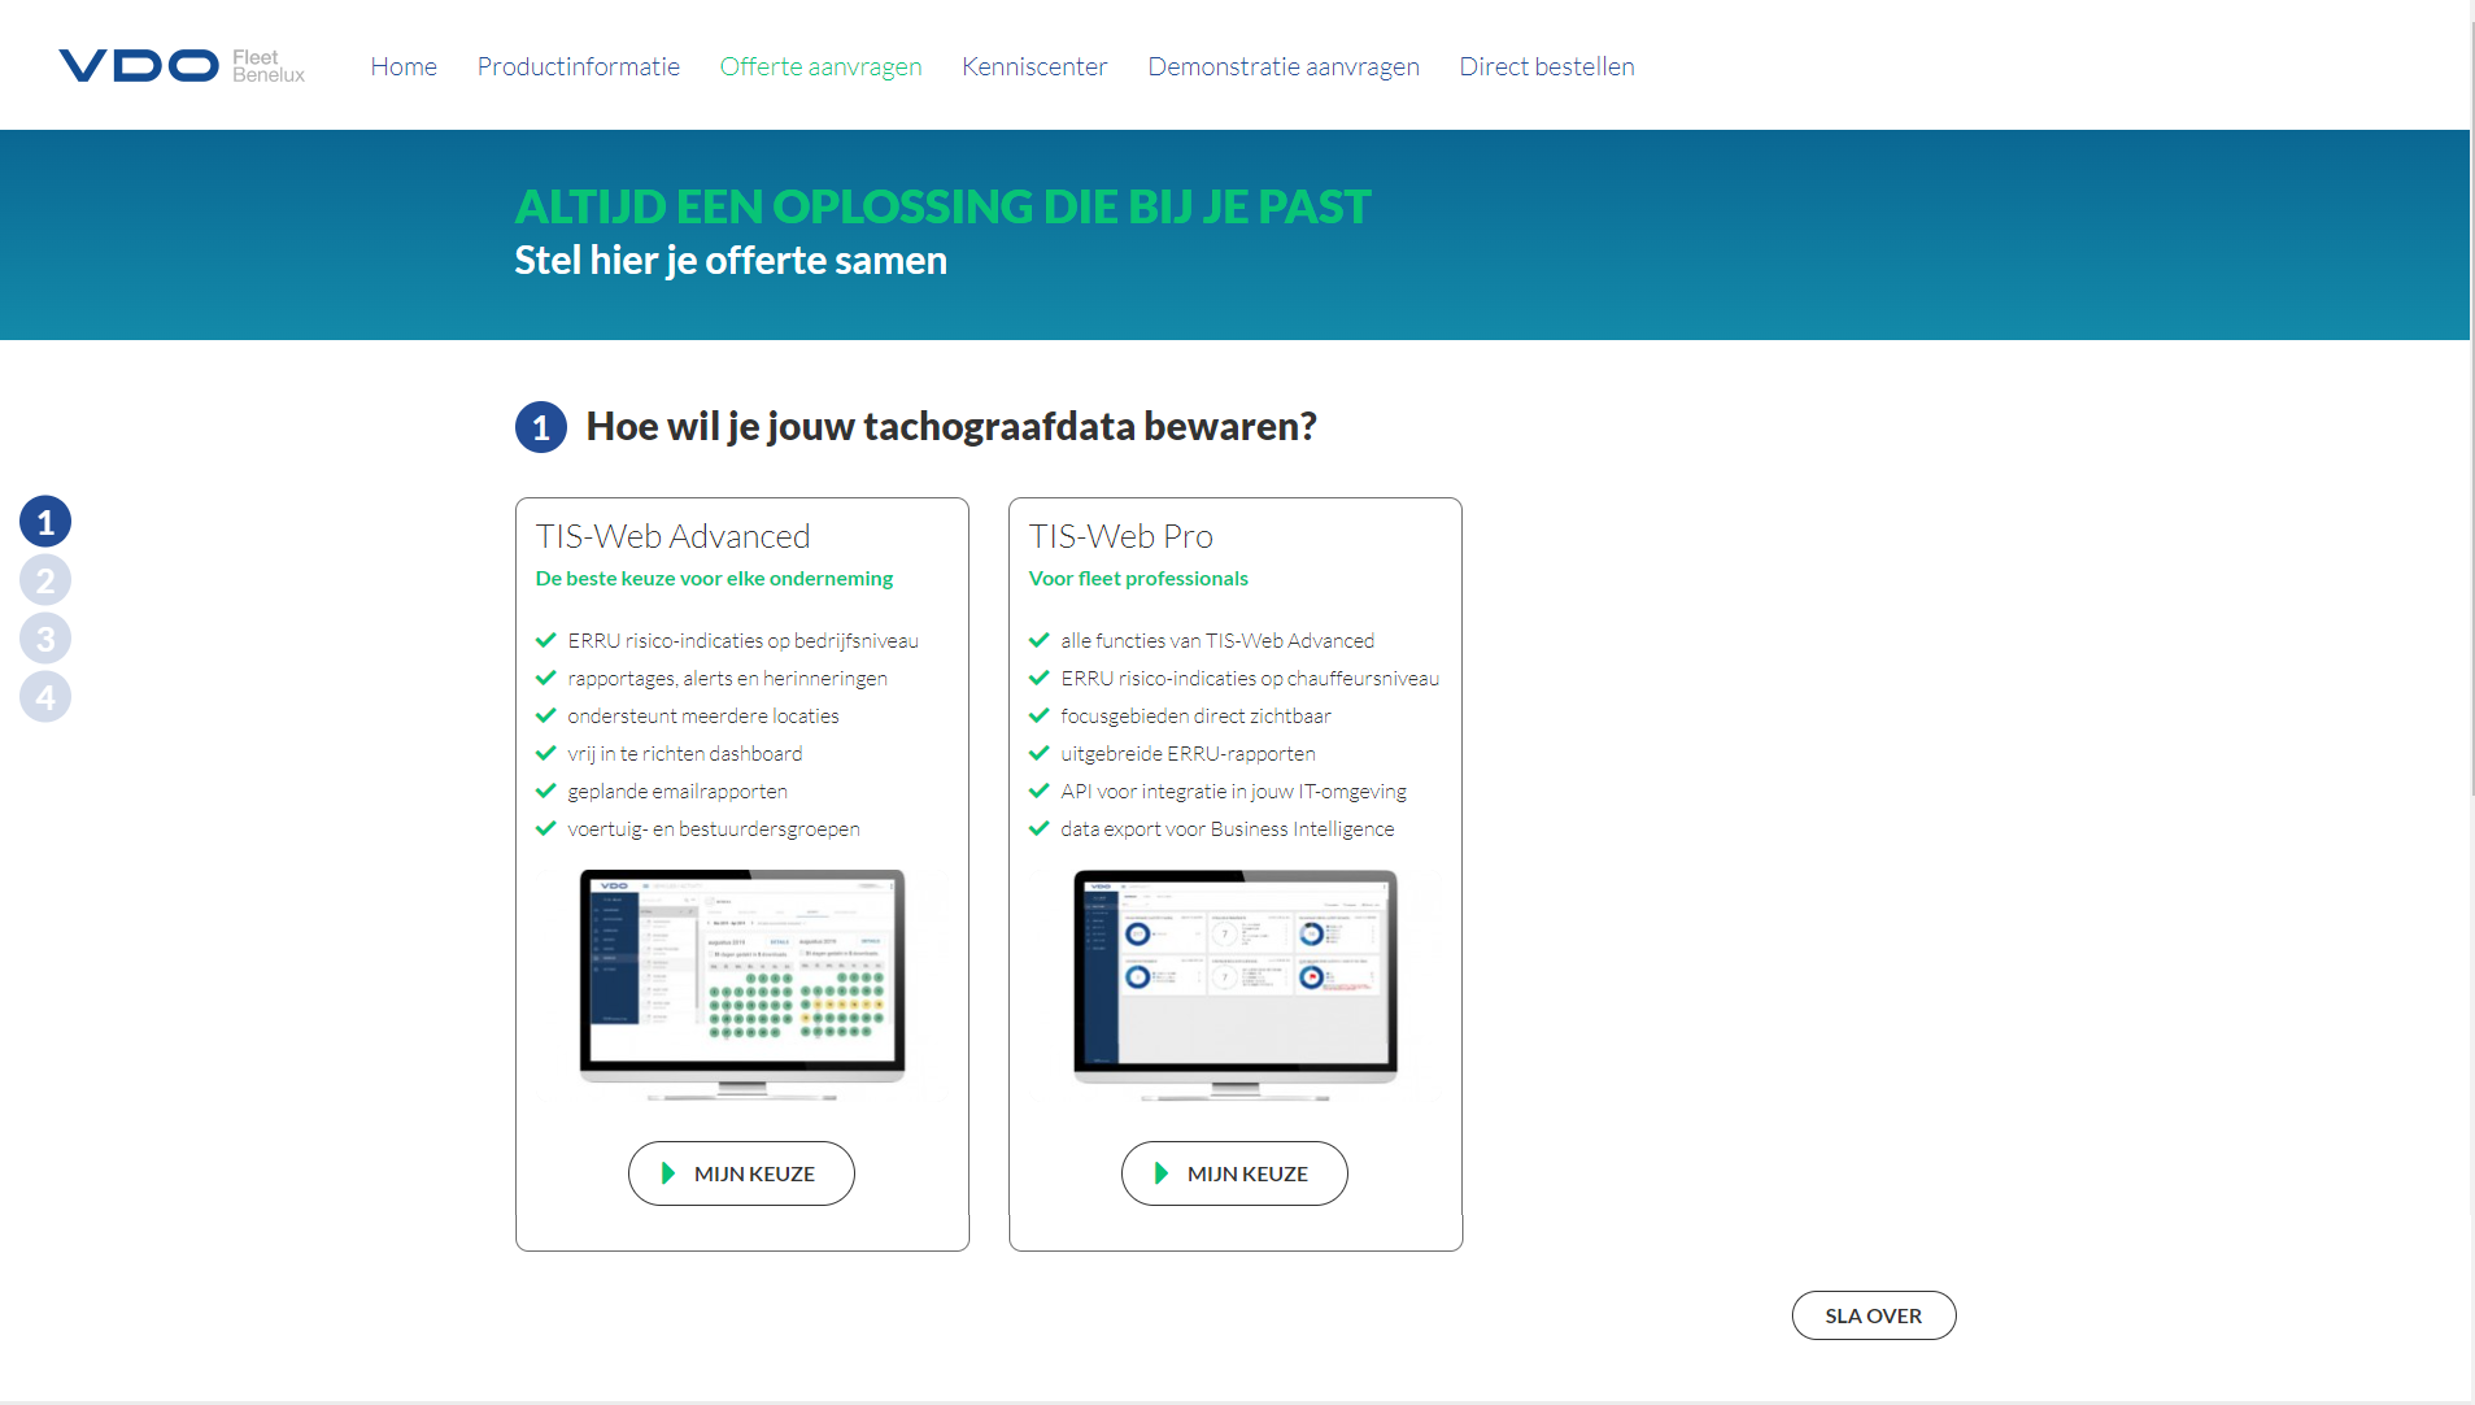Click the VDO Fleet Benelux logo
Viewport: 2475px width, 1405px height.
181,66
